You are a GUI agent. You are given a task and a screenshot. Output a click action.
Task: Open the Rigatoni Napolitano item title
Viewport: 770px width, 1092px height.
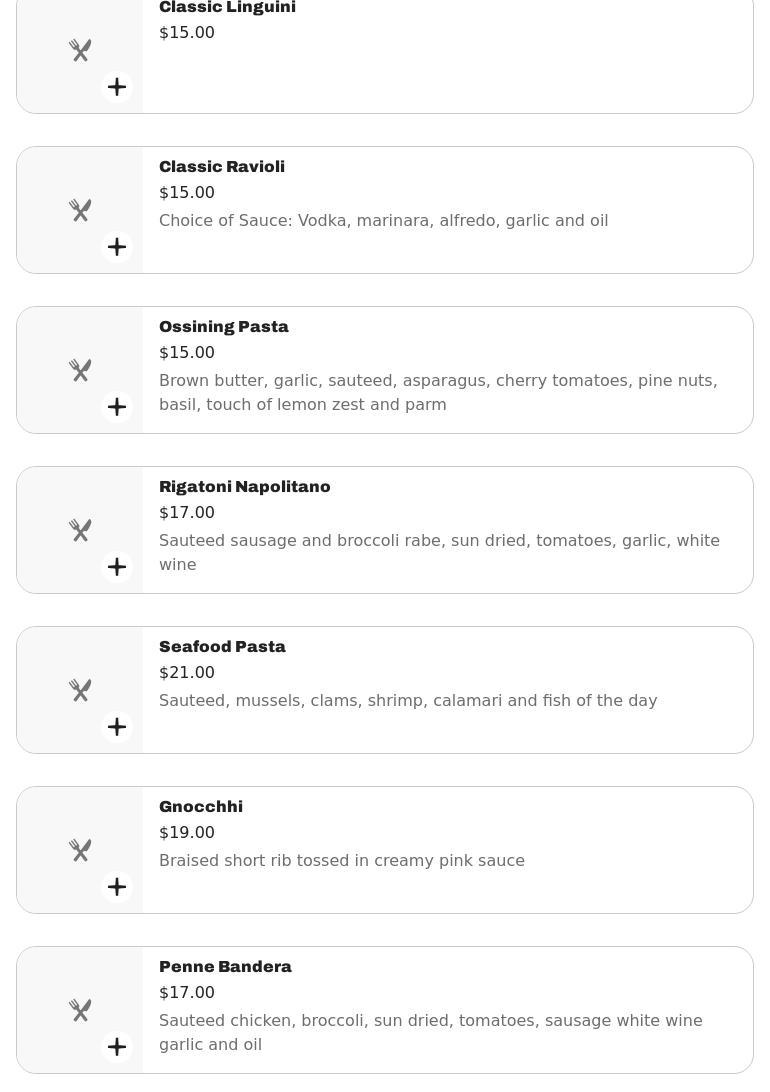click(245, 487)
